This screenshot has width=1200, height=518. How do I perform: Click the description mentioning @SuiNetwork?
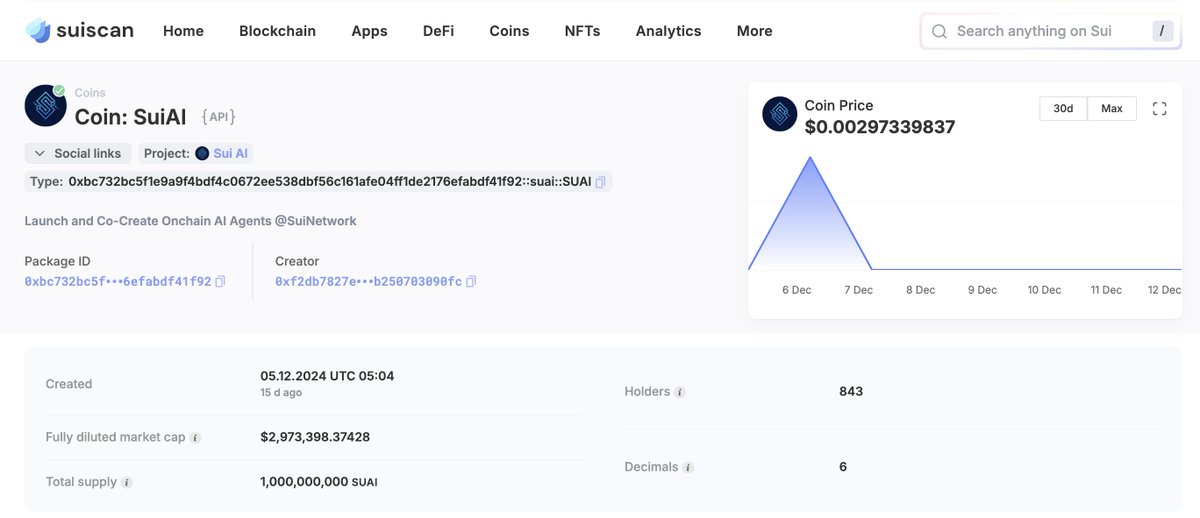[x=190, y=220]
